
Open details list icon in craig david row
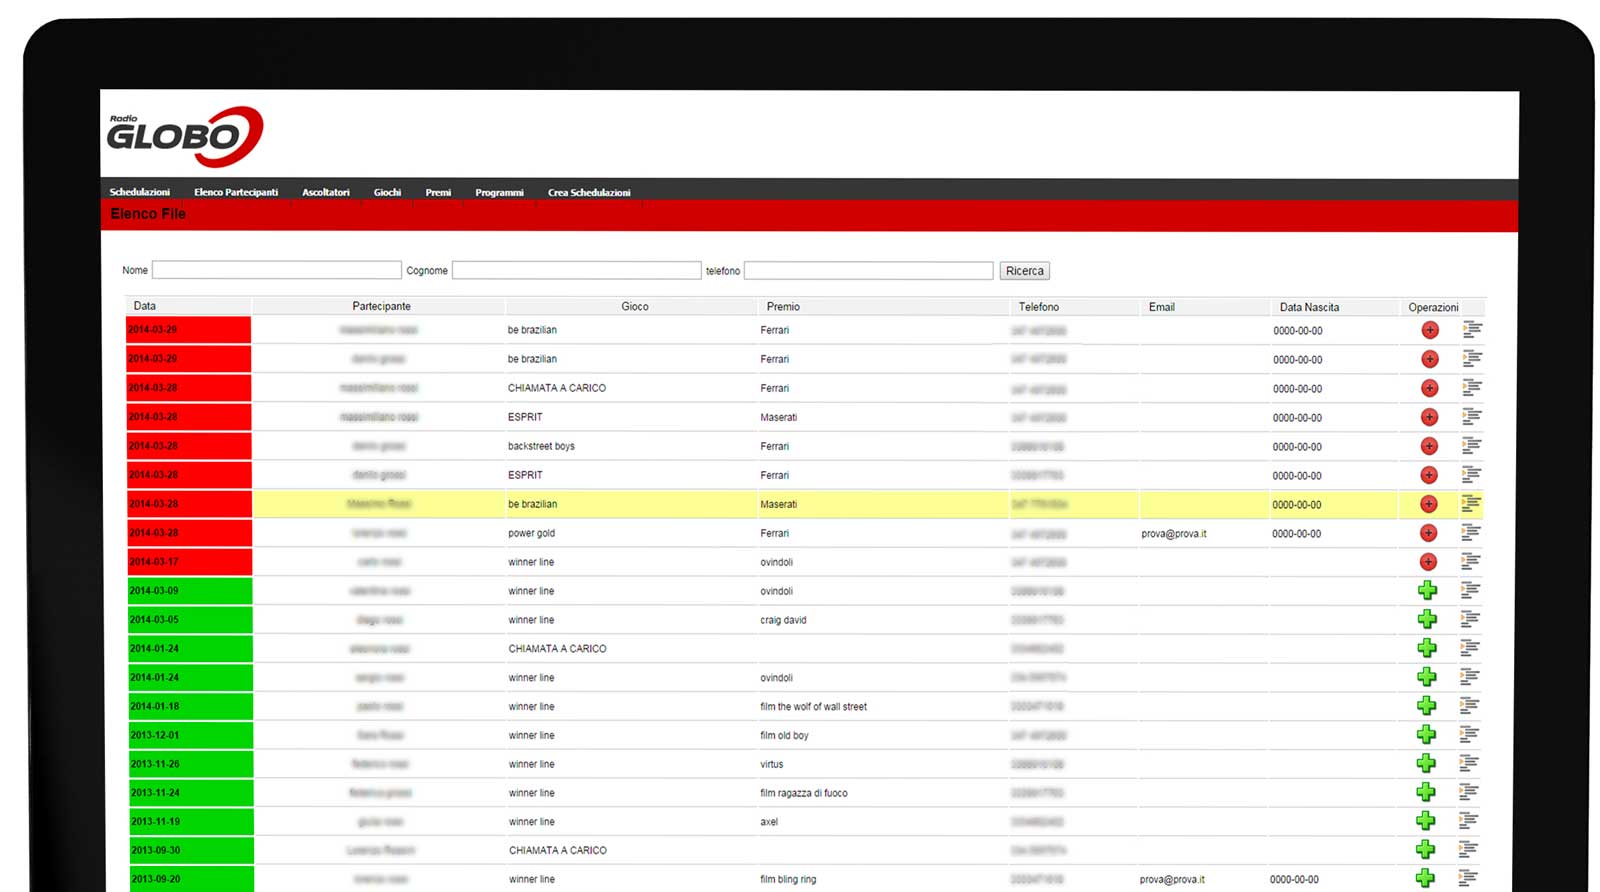[x=1470, y=619]
